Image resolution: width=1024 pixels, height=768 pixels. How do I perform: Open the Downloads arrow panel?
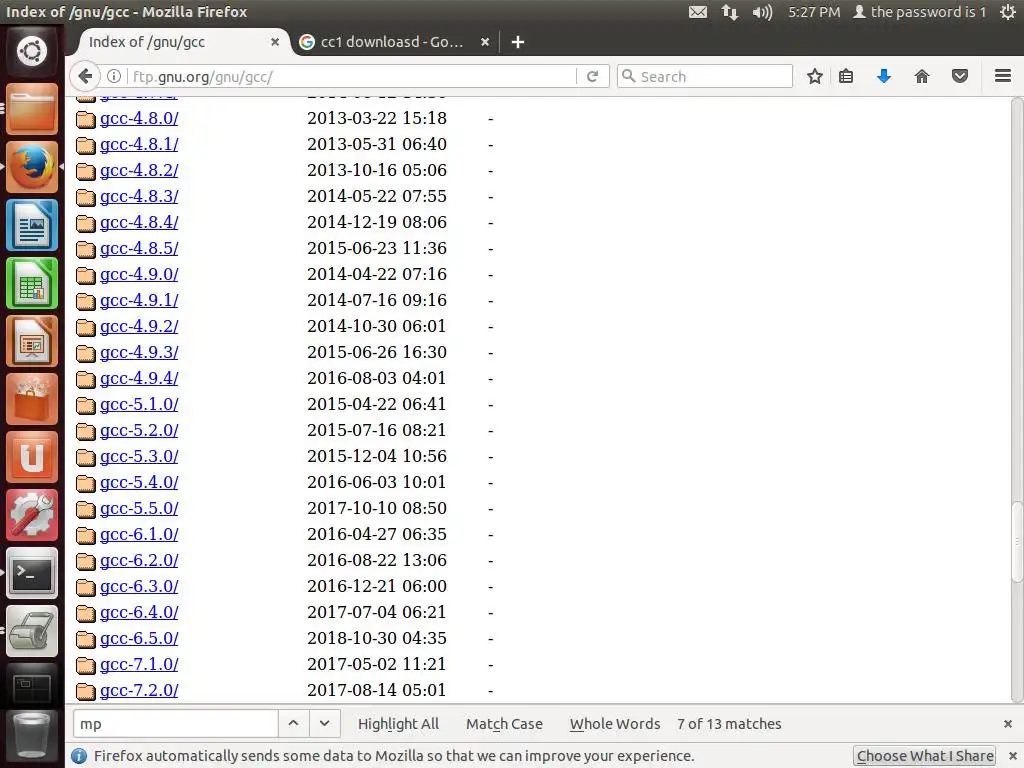click(x=884, y=76)
